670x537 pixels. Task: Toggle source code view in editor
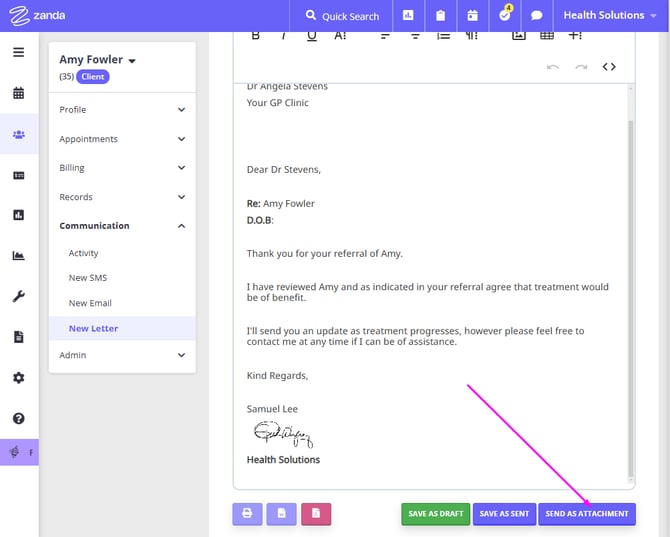[x=609, y=67]
